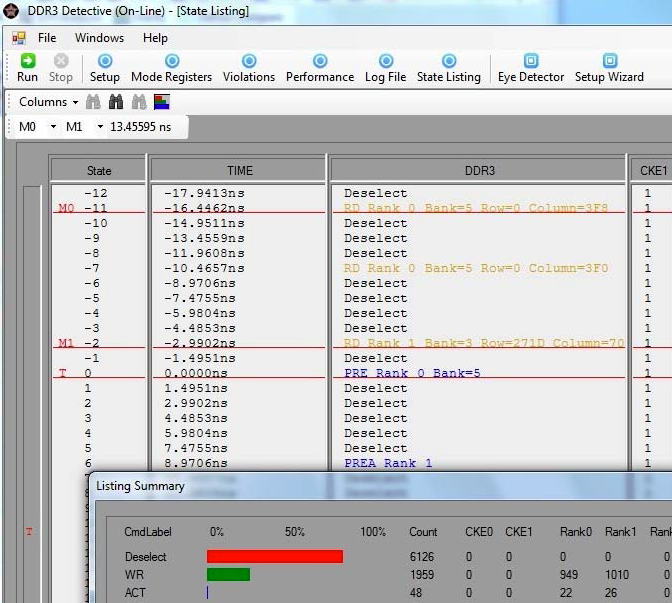
Task: Click the Rank0 header in Listing Summary
Action: pyautogui.click(x=576, y=532)
